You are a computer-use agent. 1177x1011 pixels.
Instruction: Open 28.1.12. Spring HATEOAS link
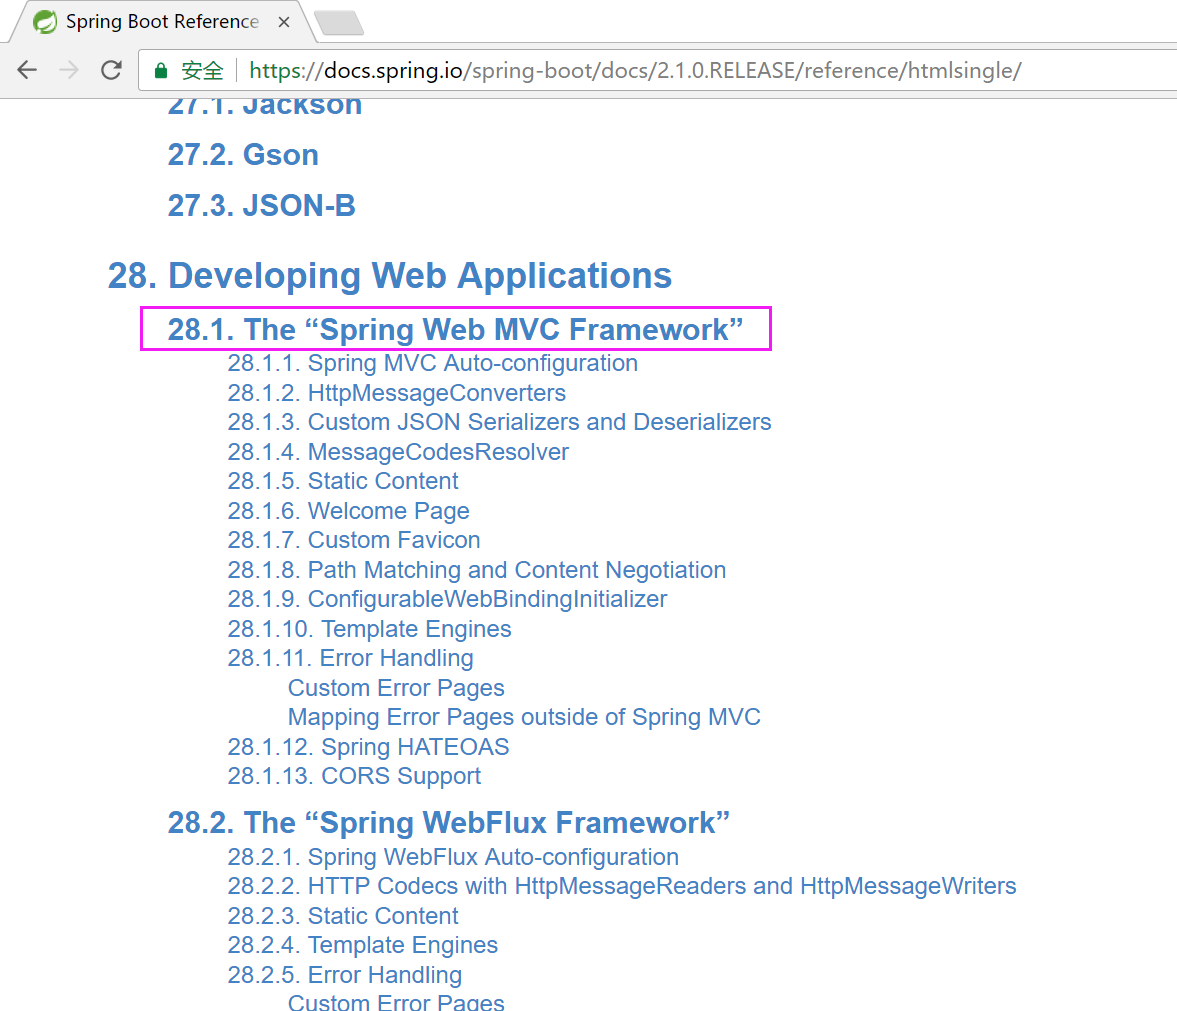tap(368, 747)
